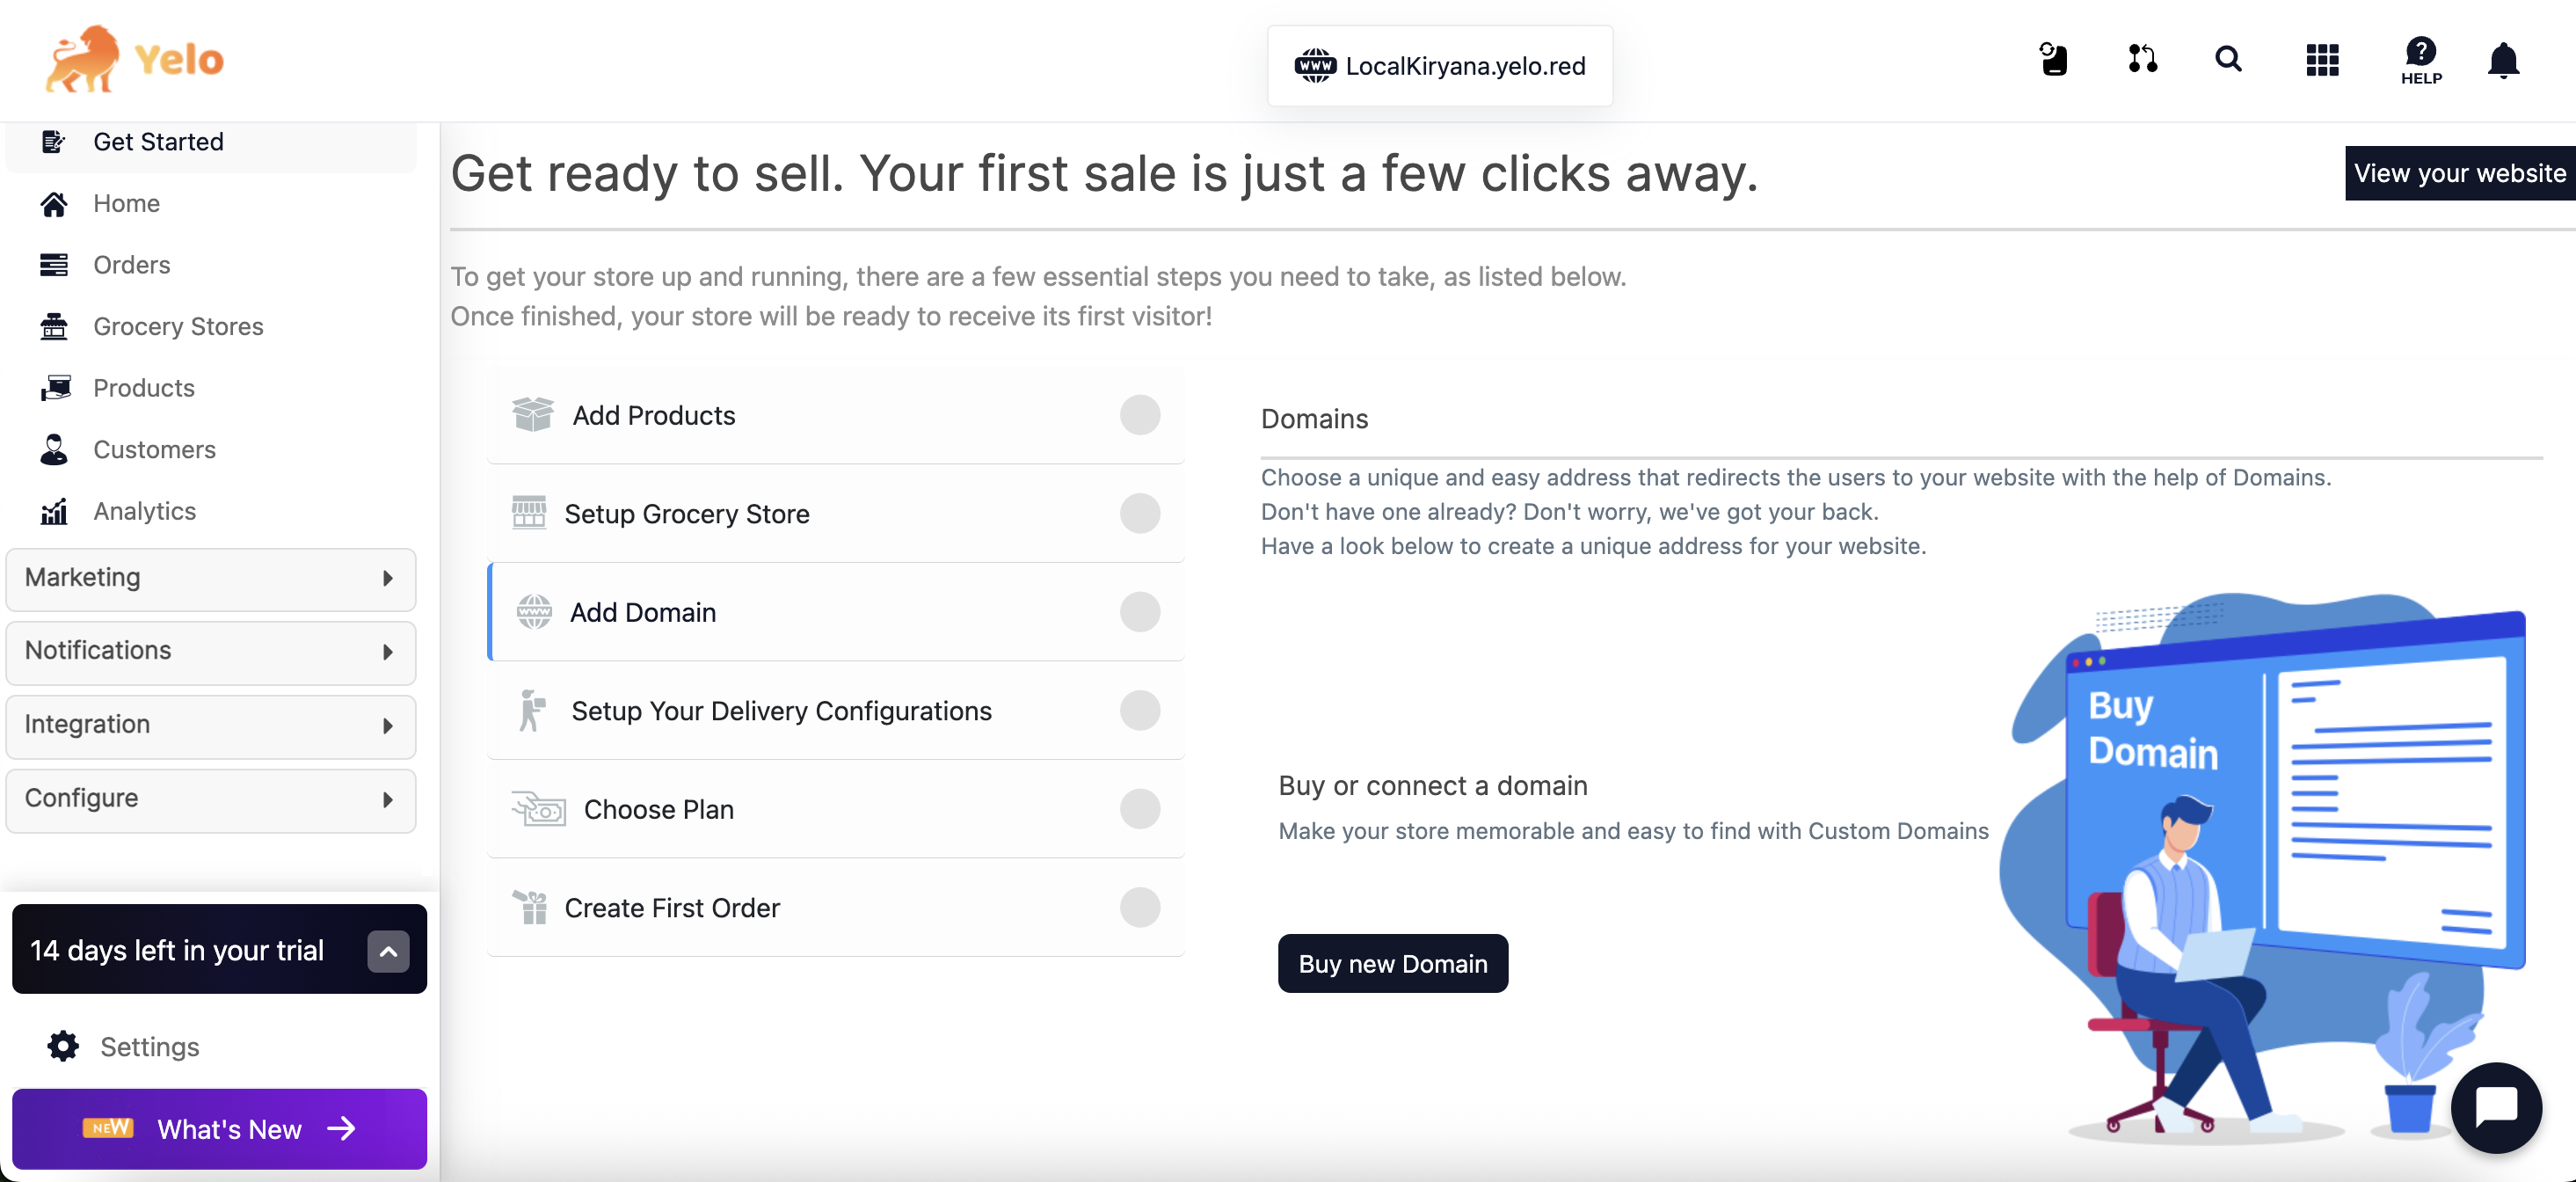Image resolution: width=2576 pixels, height=1182 pixels.
Task: Collapse the trial days banner
Action: click(388, 951)
